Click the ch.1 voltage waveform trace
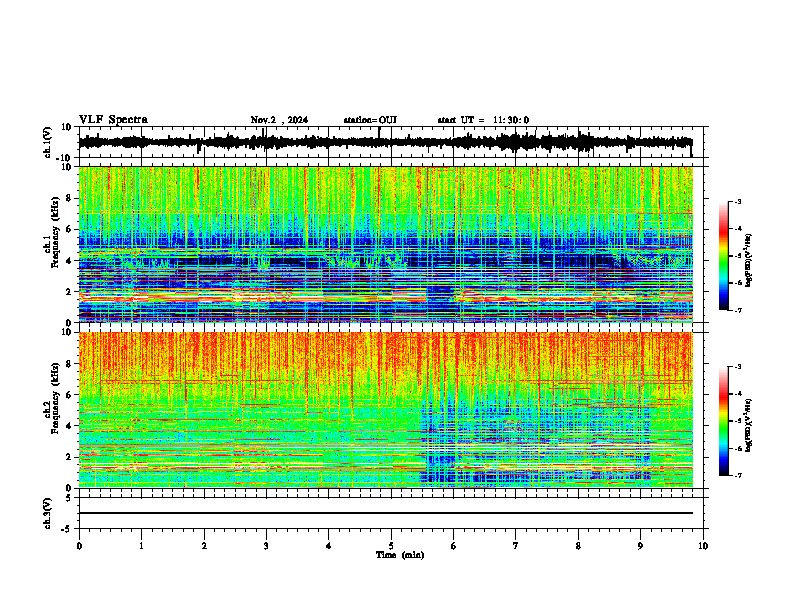Viewport: 792px width, 612px height. [x=386, y=142]
